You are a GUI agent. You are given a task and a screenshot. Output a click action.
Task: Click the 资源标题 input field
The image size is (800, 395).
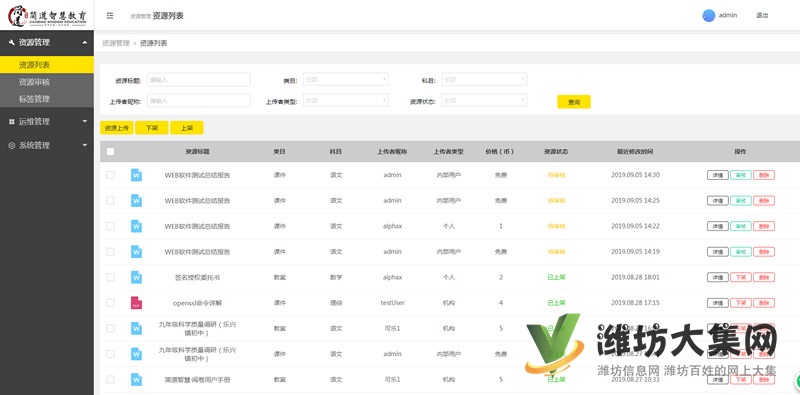198,80
